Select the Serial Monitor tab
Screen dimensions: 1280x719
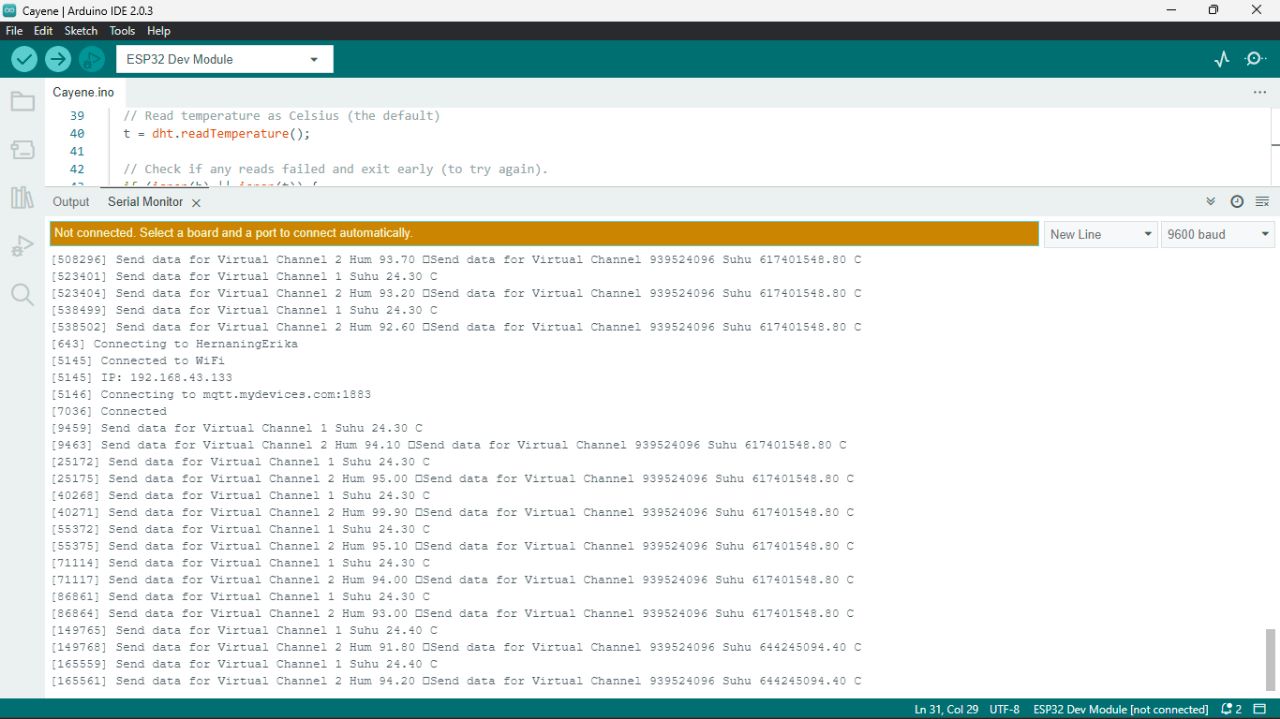[145, 202]
